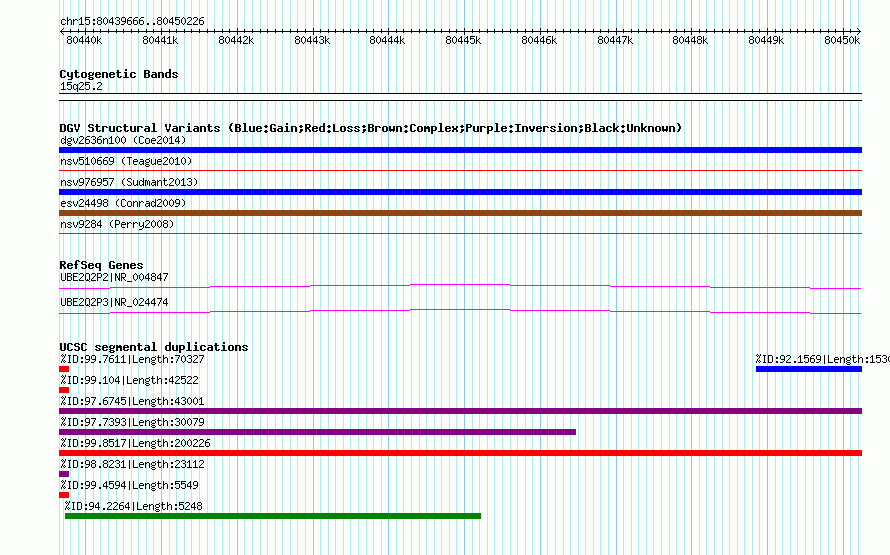Image resolution: width=890 pixels, height=555 pixels.
Task: Click the 80448k ruler tick label
Action: 690,40
